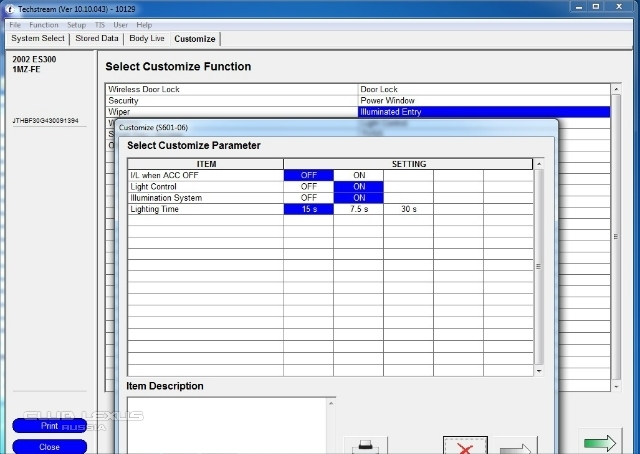Viewport: 640px width, 454px height.
Task: Select Door Lock customize function
Action: point(484,89)
